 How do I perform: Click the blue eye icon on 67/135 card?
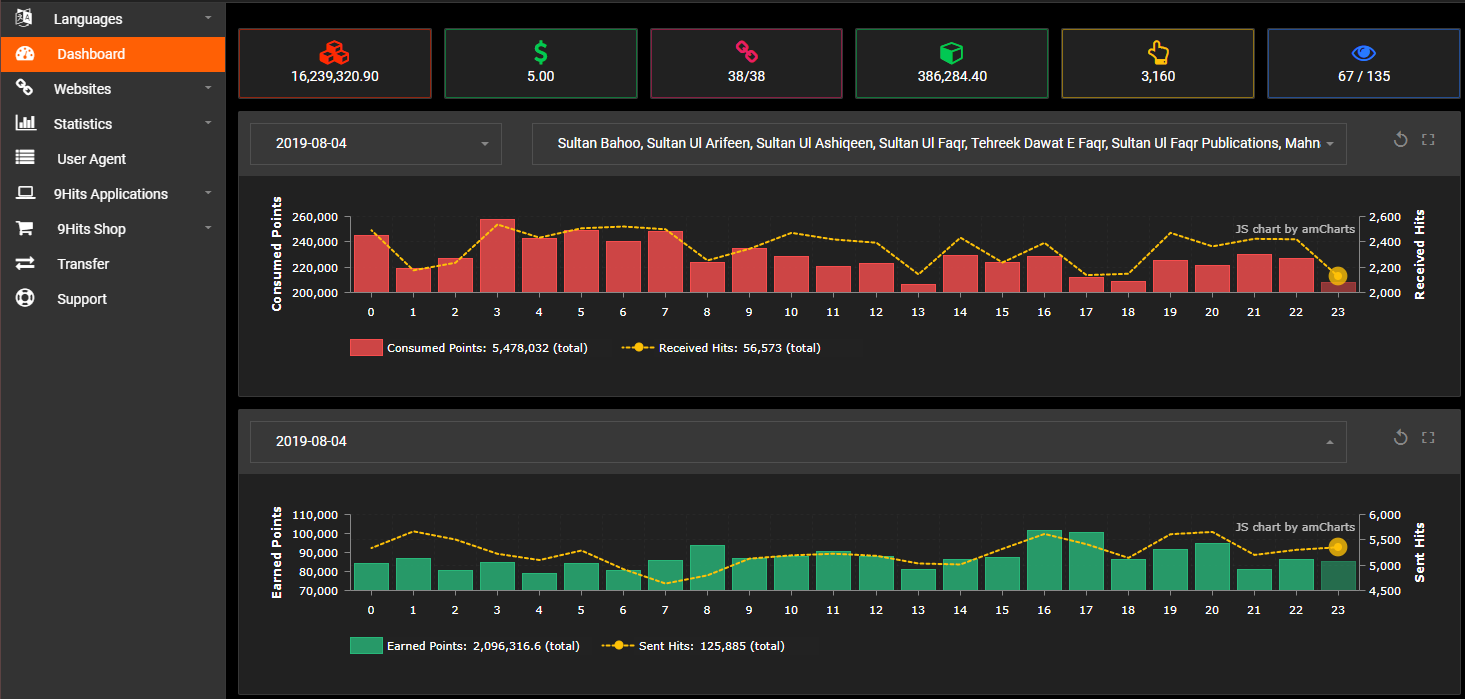coord(1363,52)
